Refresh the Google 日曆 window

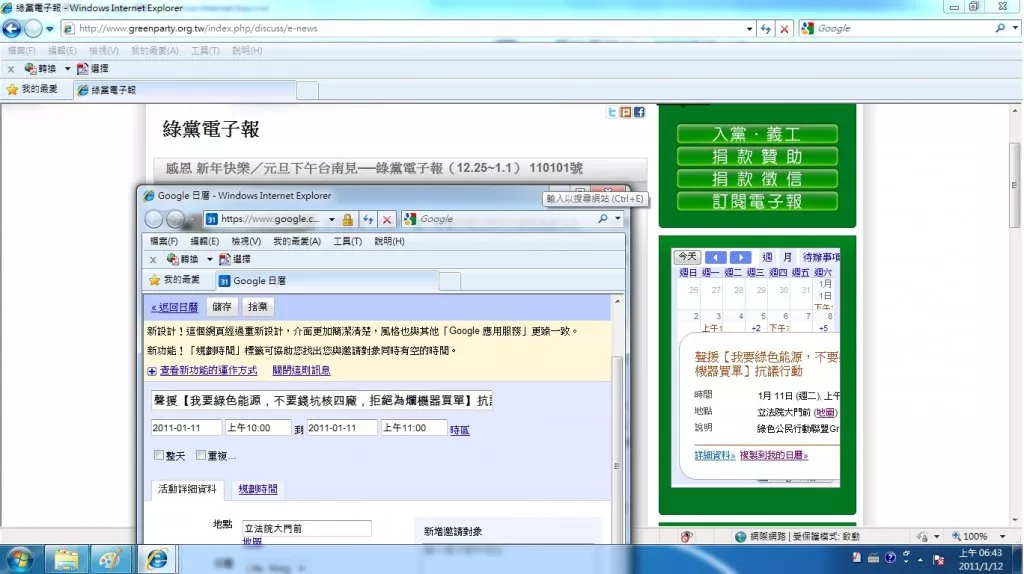pyautogui.click(x=368, y=219)
